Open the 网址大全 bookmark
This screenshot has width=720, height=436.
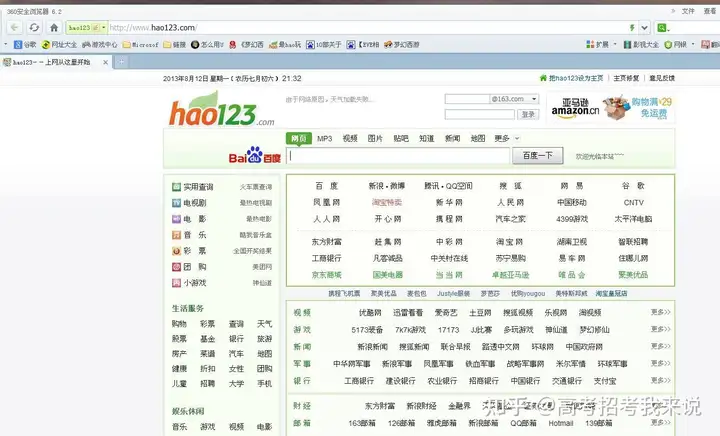click(x=60, y=45)
